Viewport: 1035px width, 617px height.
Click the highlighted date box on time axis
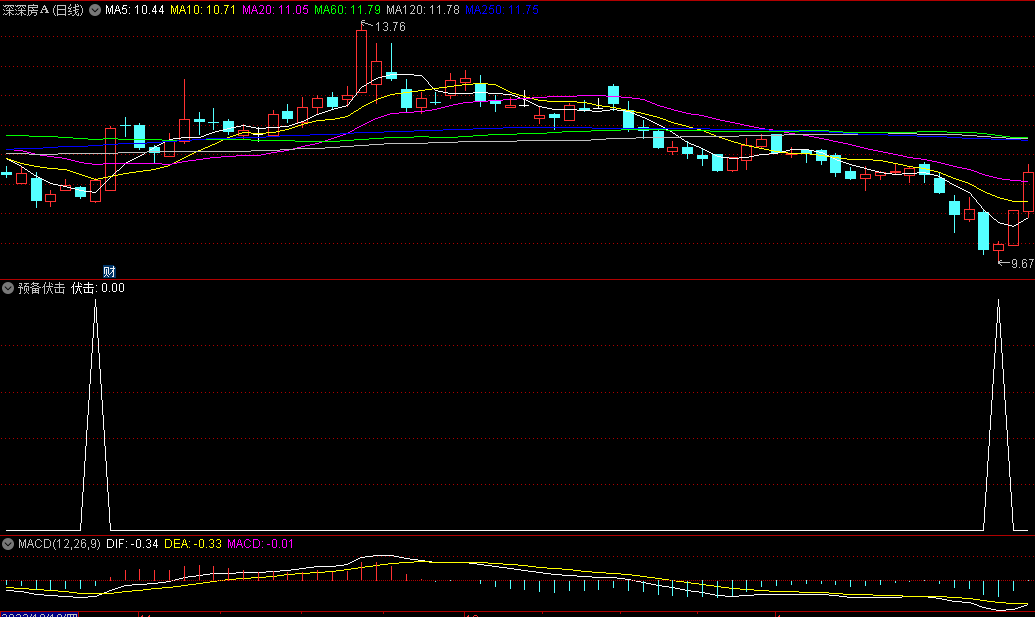coord(39,614)
